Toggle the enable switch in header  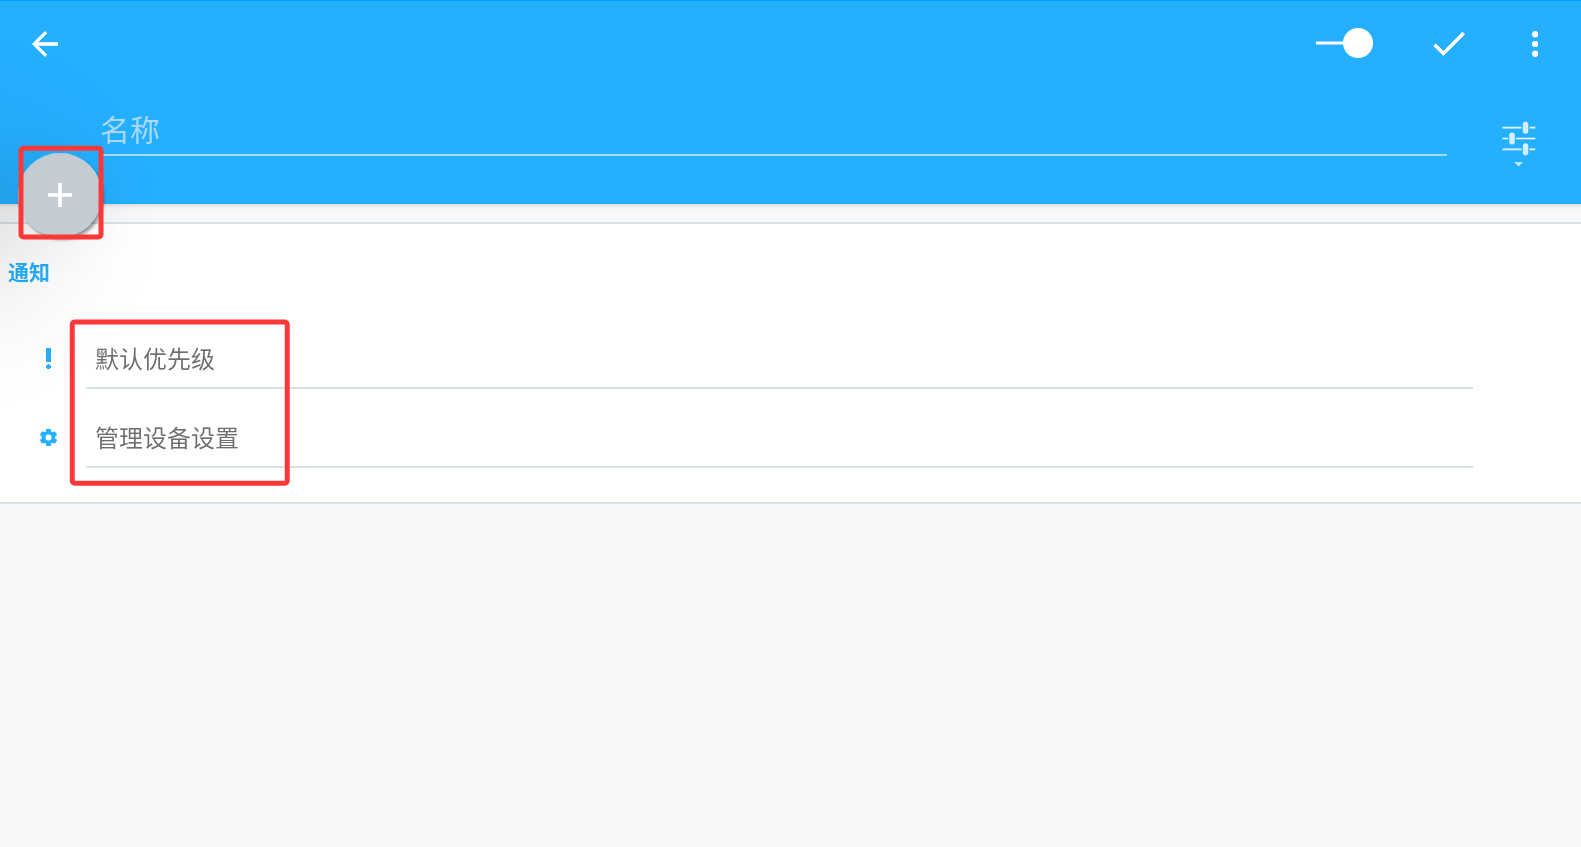coord(1344,44)
